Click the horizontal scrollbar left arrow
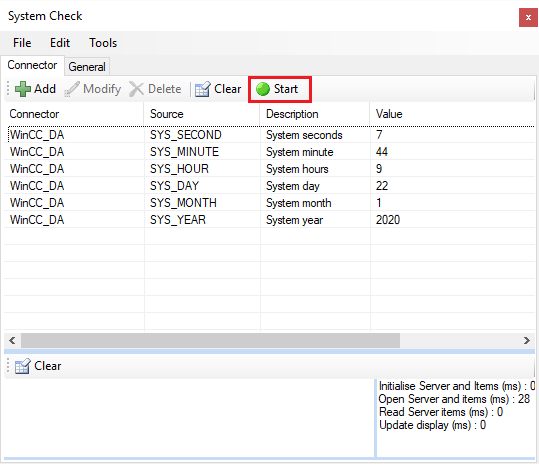The width and height of the screenshot is (539, 465). click(12, 341)
